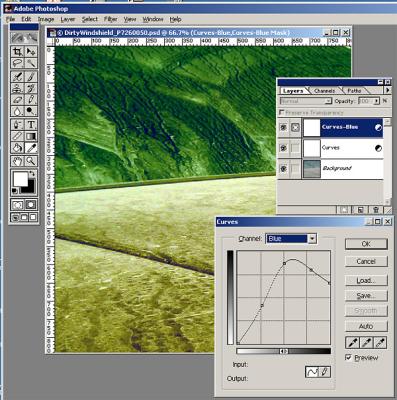The height and width of the screenshot is (400, 397).
Task: Click the background color swatch
Action: tap(30, 188)
